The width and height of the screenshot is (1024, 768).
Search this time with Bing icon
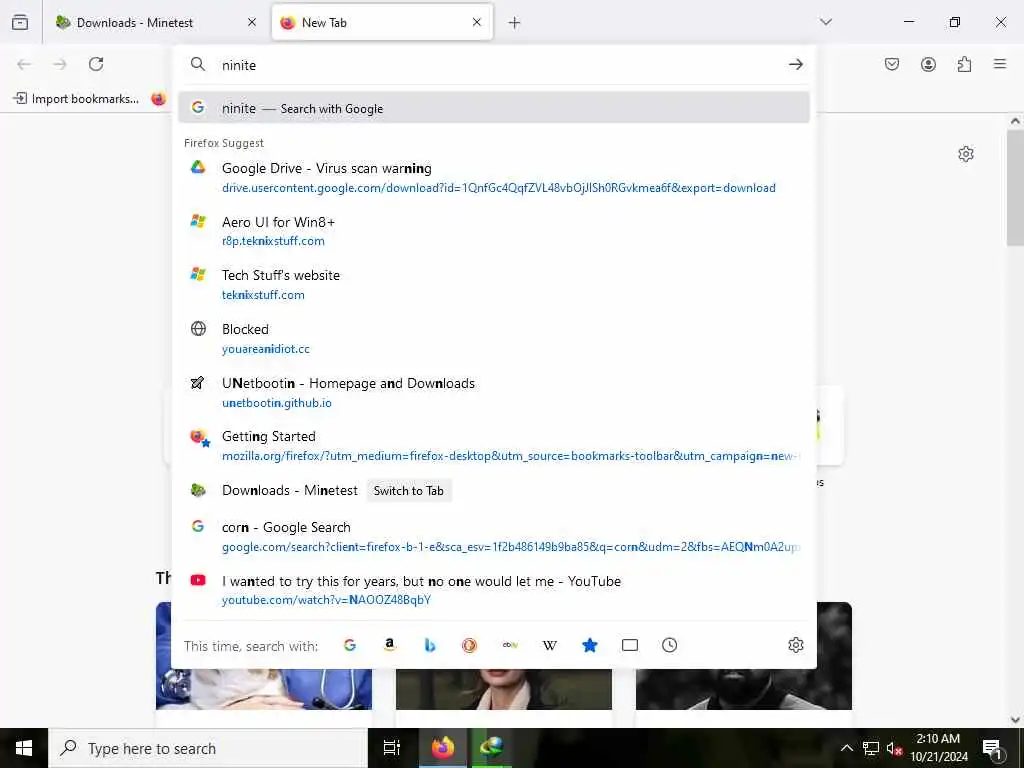tap(430, 645)
